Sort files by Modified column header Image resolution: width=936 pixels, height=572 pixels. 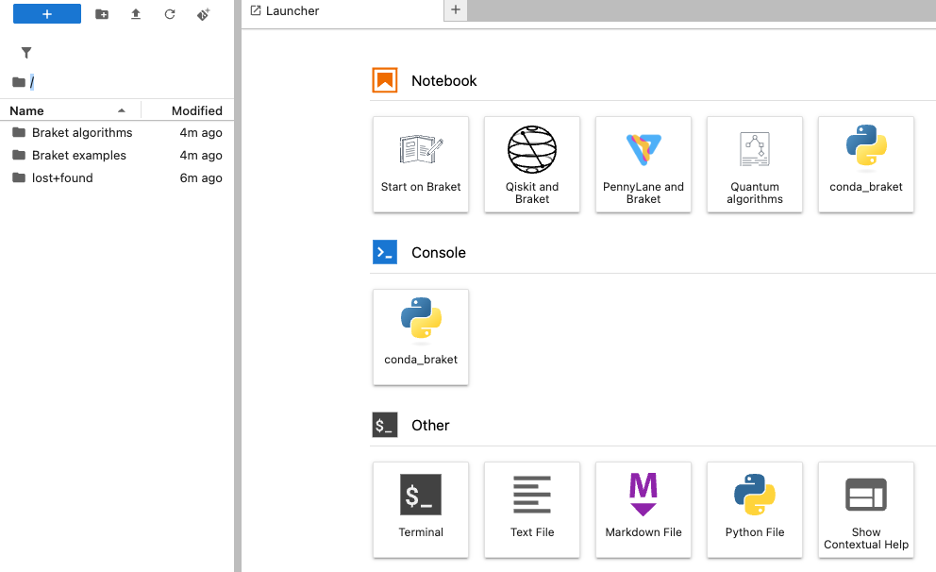coord(196,111)
